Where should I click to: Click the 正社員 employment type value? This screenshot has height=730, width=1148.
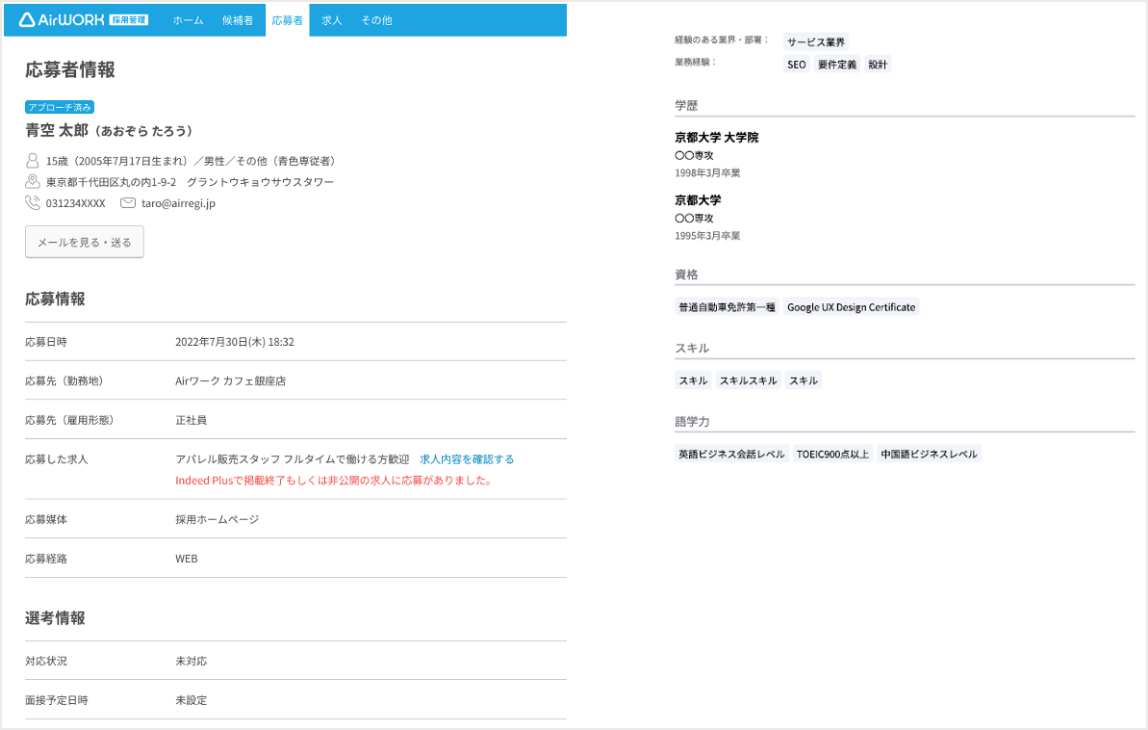tap(191, 420)
